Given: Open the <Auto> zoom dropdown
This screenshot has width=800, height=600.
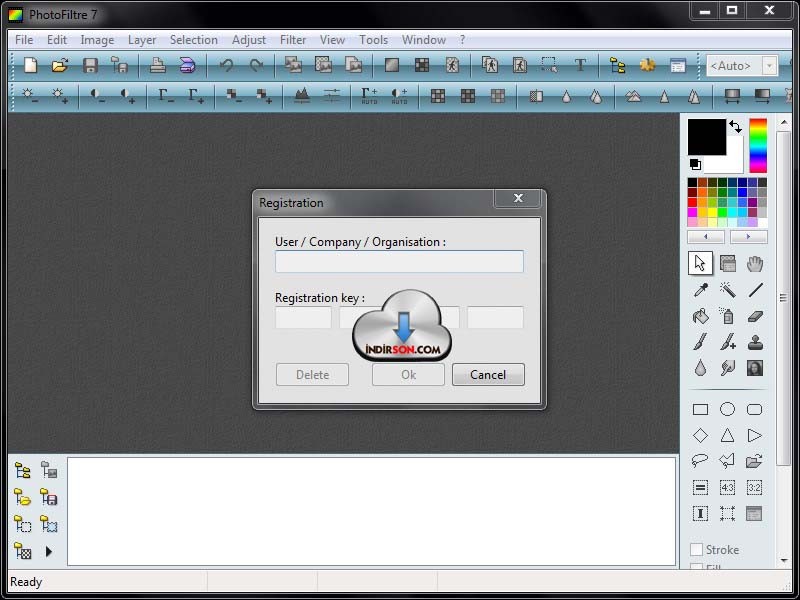Looking at the screenshot, I should click(x=769, y=66).
